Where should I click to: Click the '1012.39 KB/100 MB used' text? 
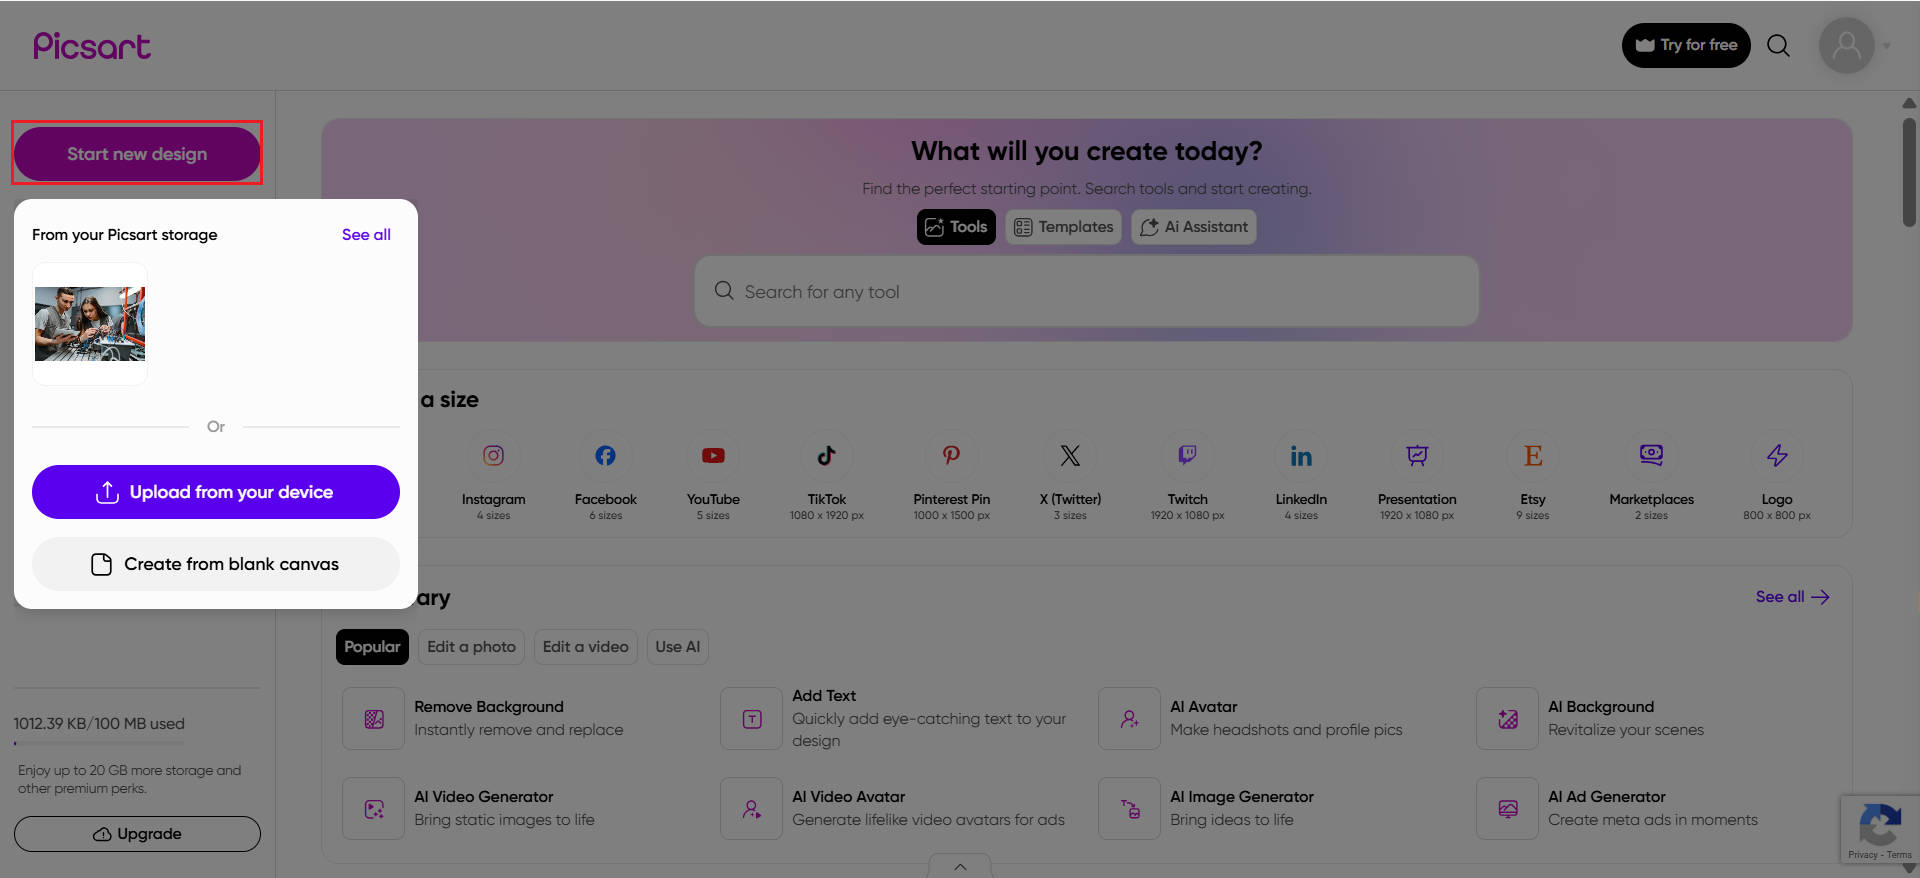(99, 724)
